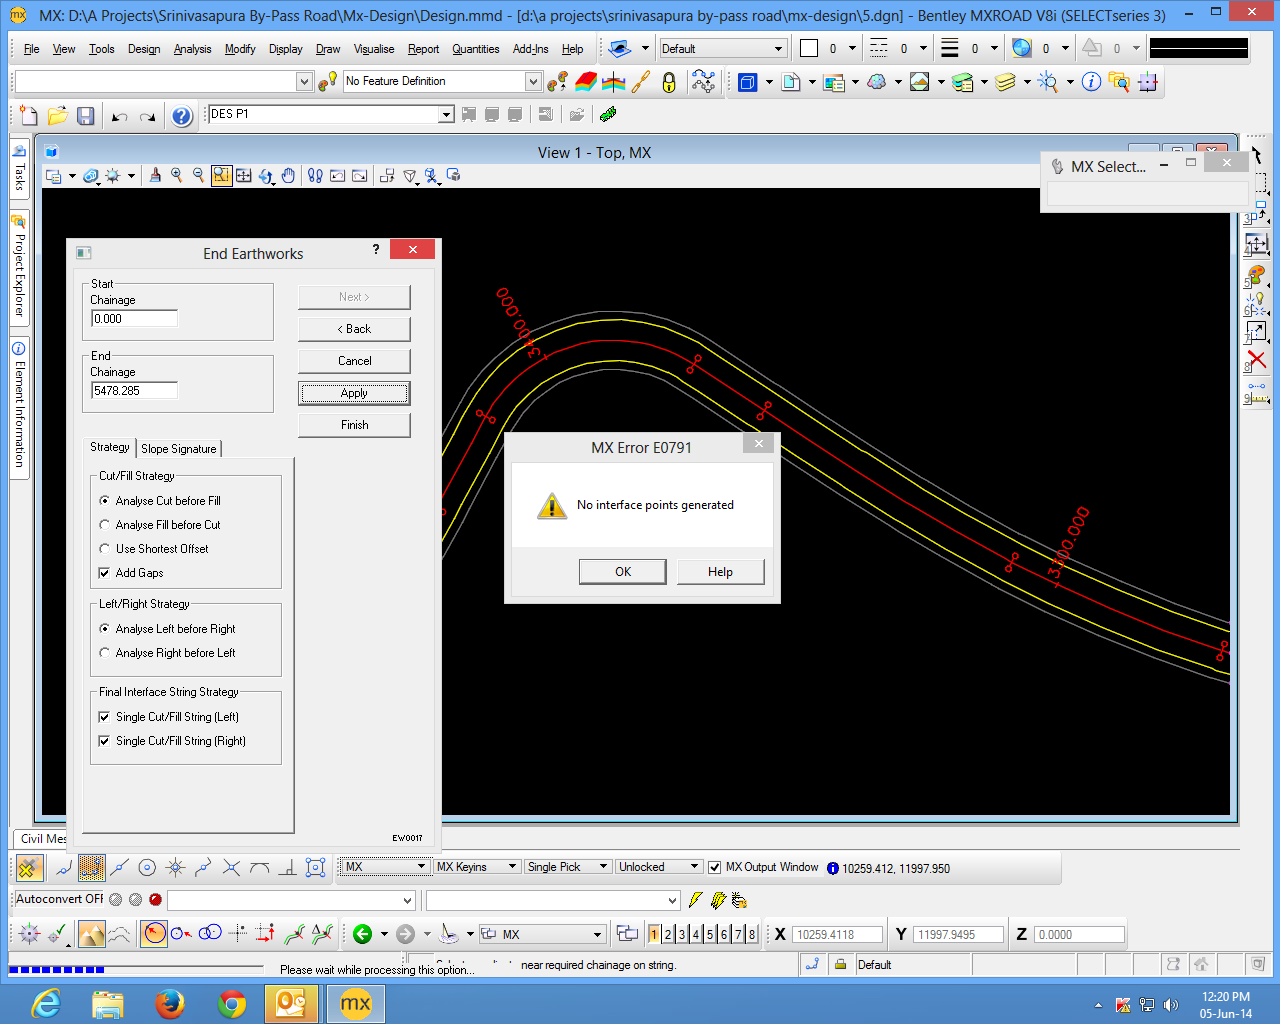Click the green left arrow icon

pyautogui.click(x=362, y=934)
